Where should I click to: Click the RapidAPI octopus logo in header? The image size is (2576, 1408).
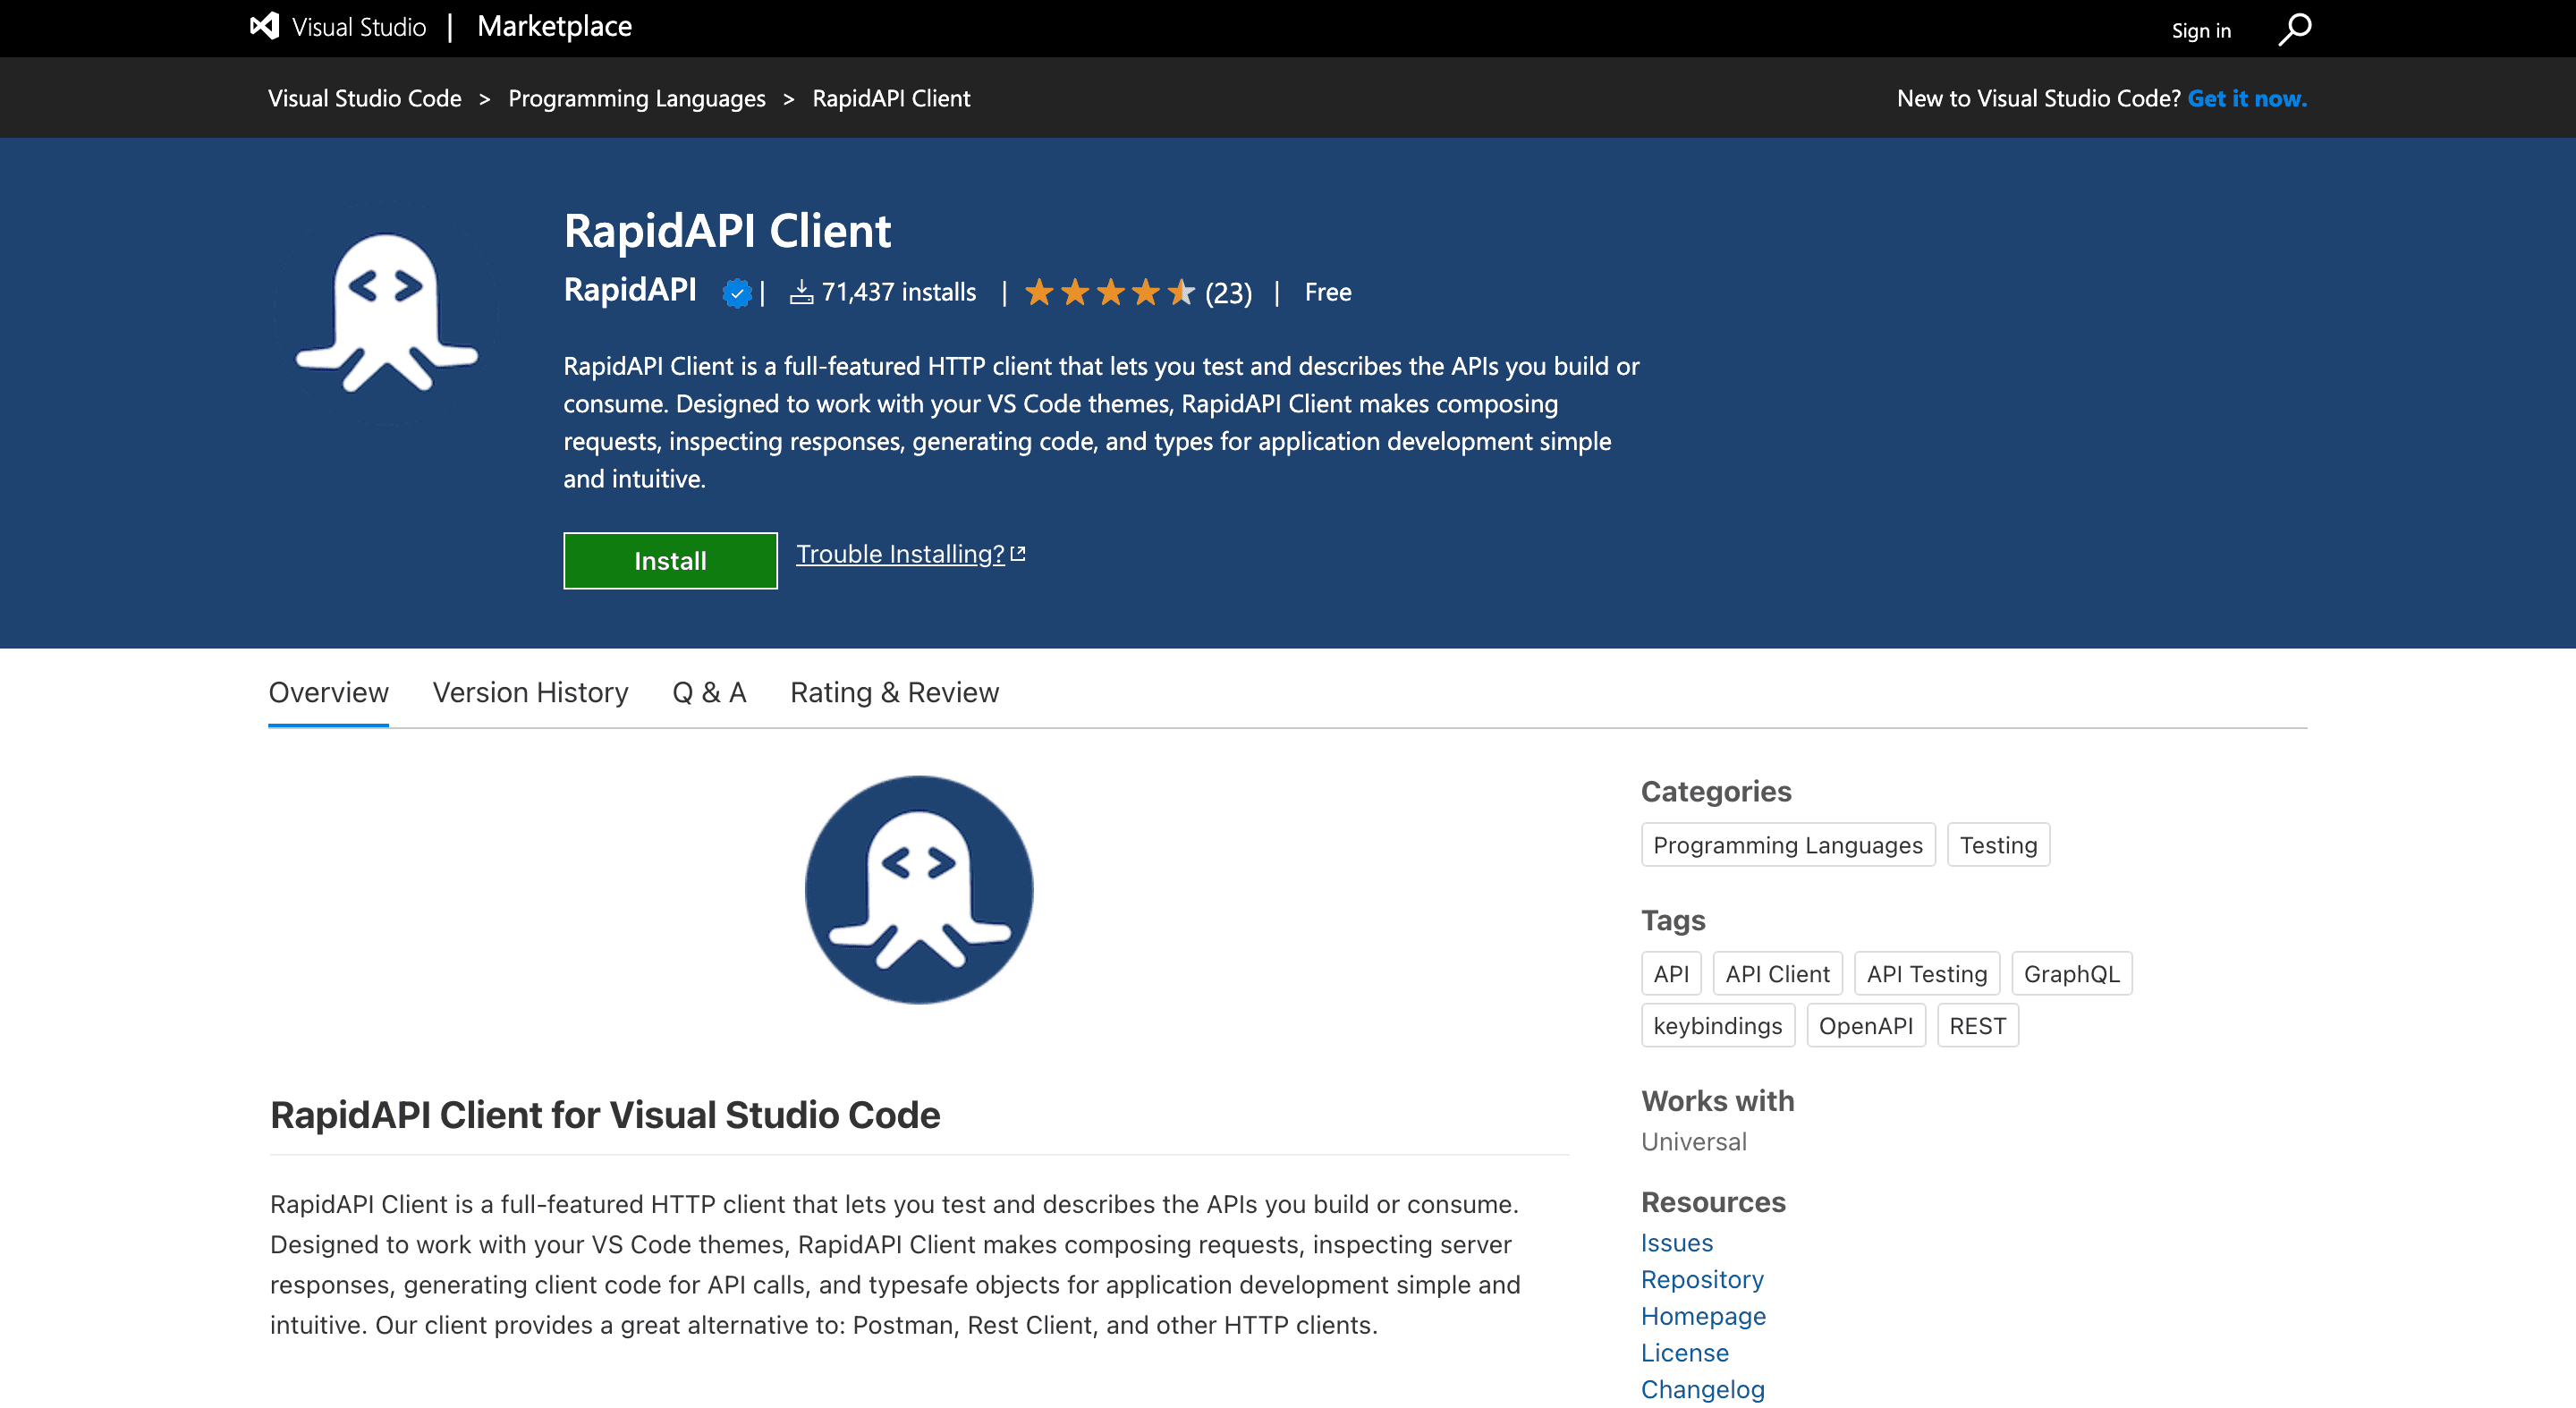click(x=387, y=313)
